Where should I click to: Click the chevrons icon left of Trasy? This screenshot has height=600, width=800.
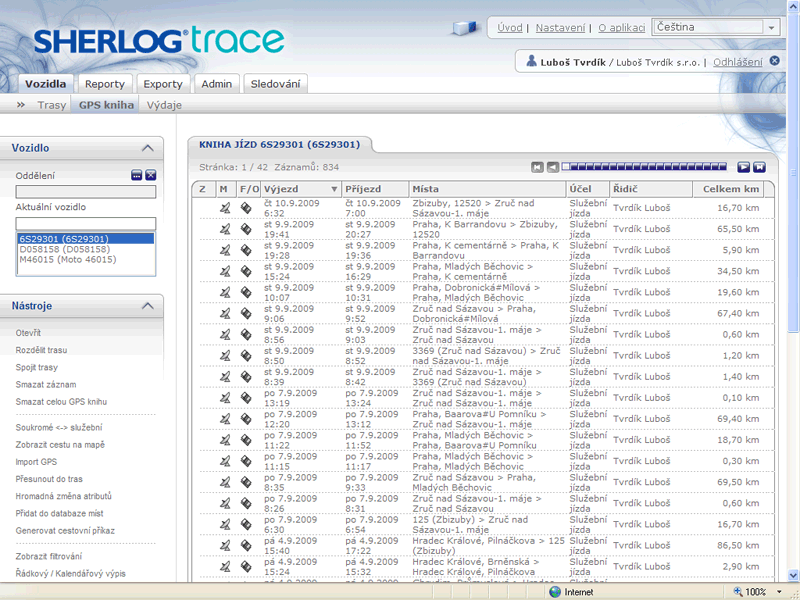click(21, 105)
